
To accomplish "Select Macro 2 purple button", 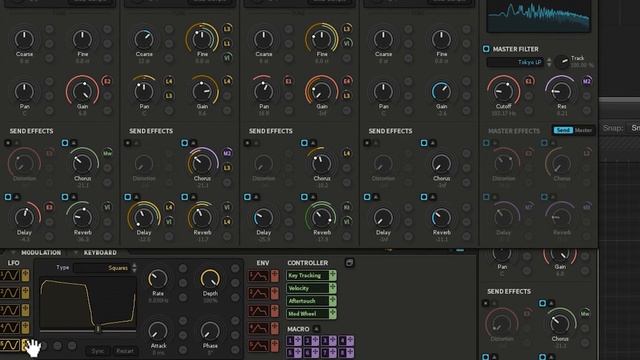I will 311,340.
